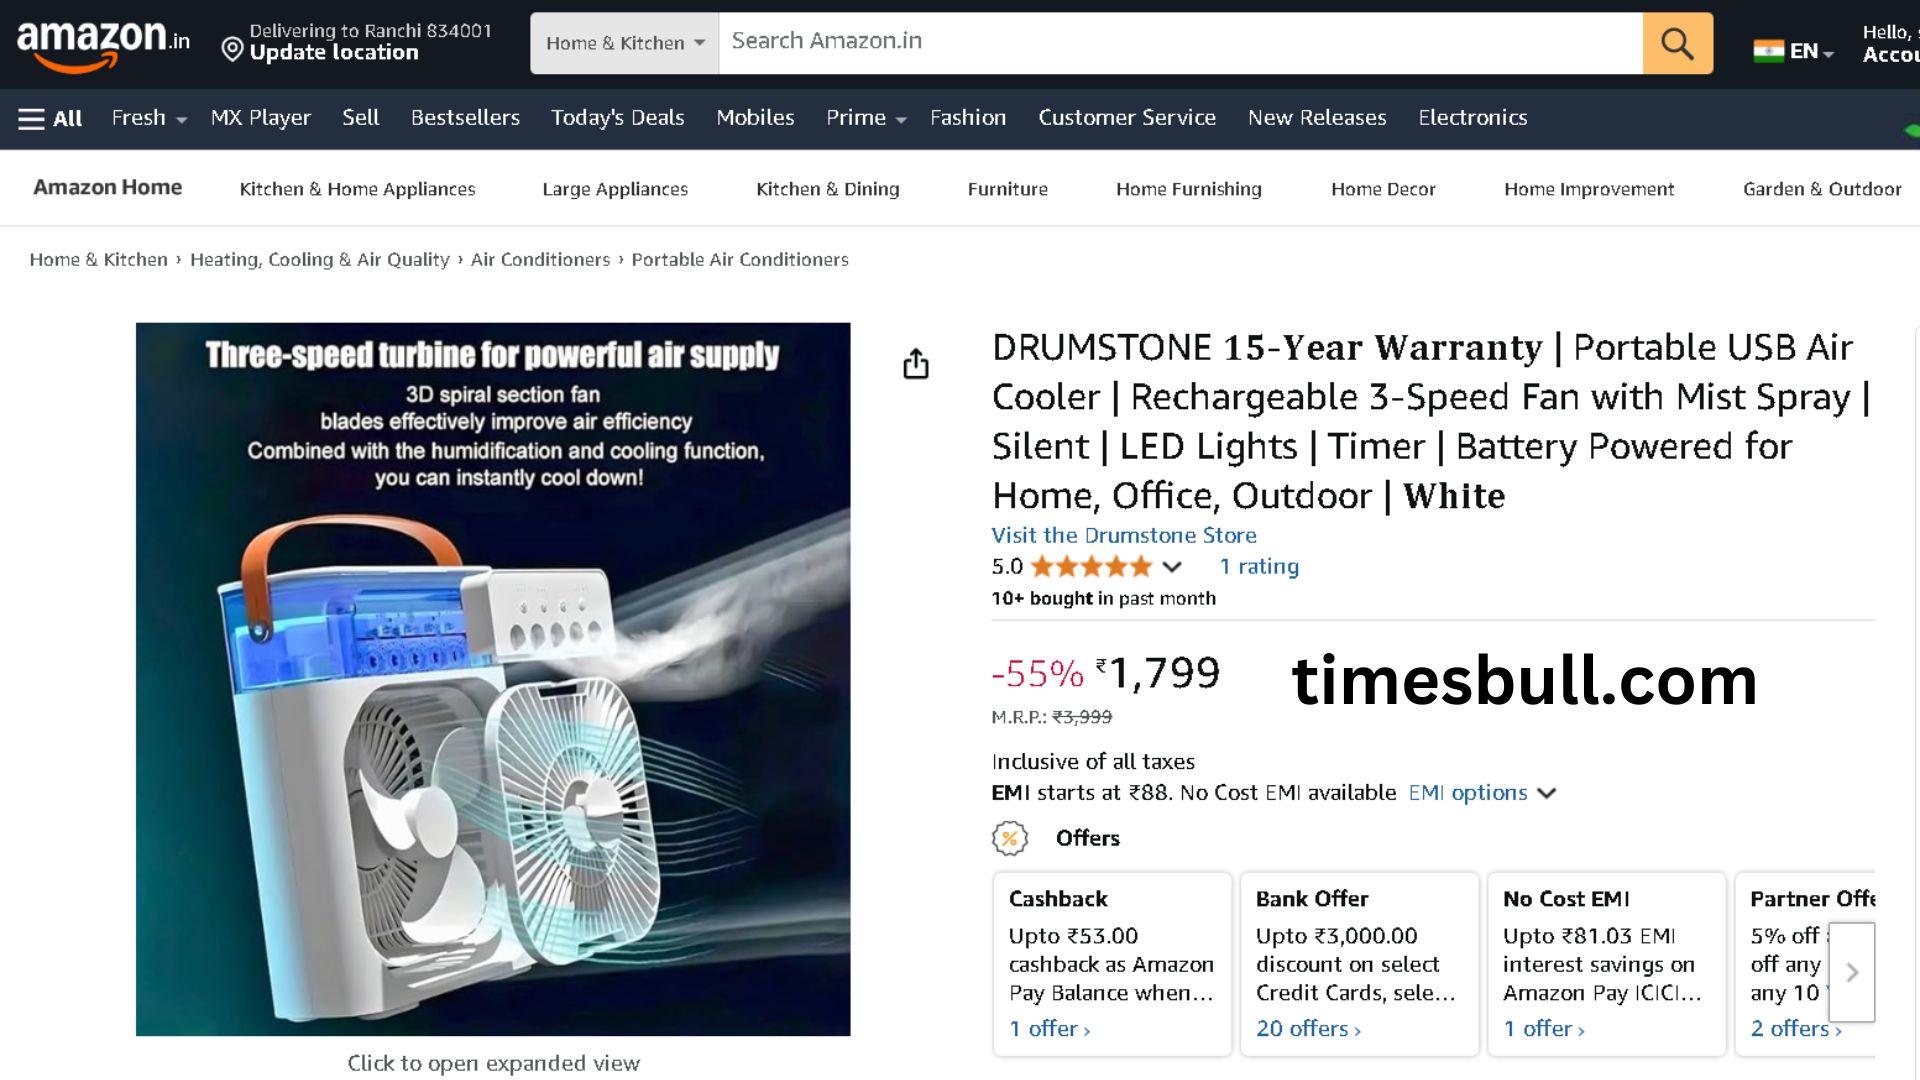Click the location pin Update location
This screenshot has width=1920, height=1080.
[x=232, y=49]
